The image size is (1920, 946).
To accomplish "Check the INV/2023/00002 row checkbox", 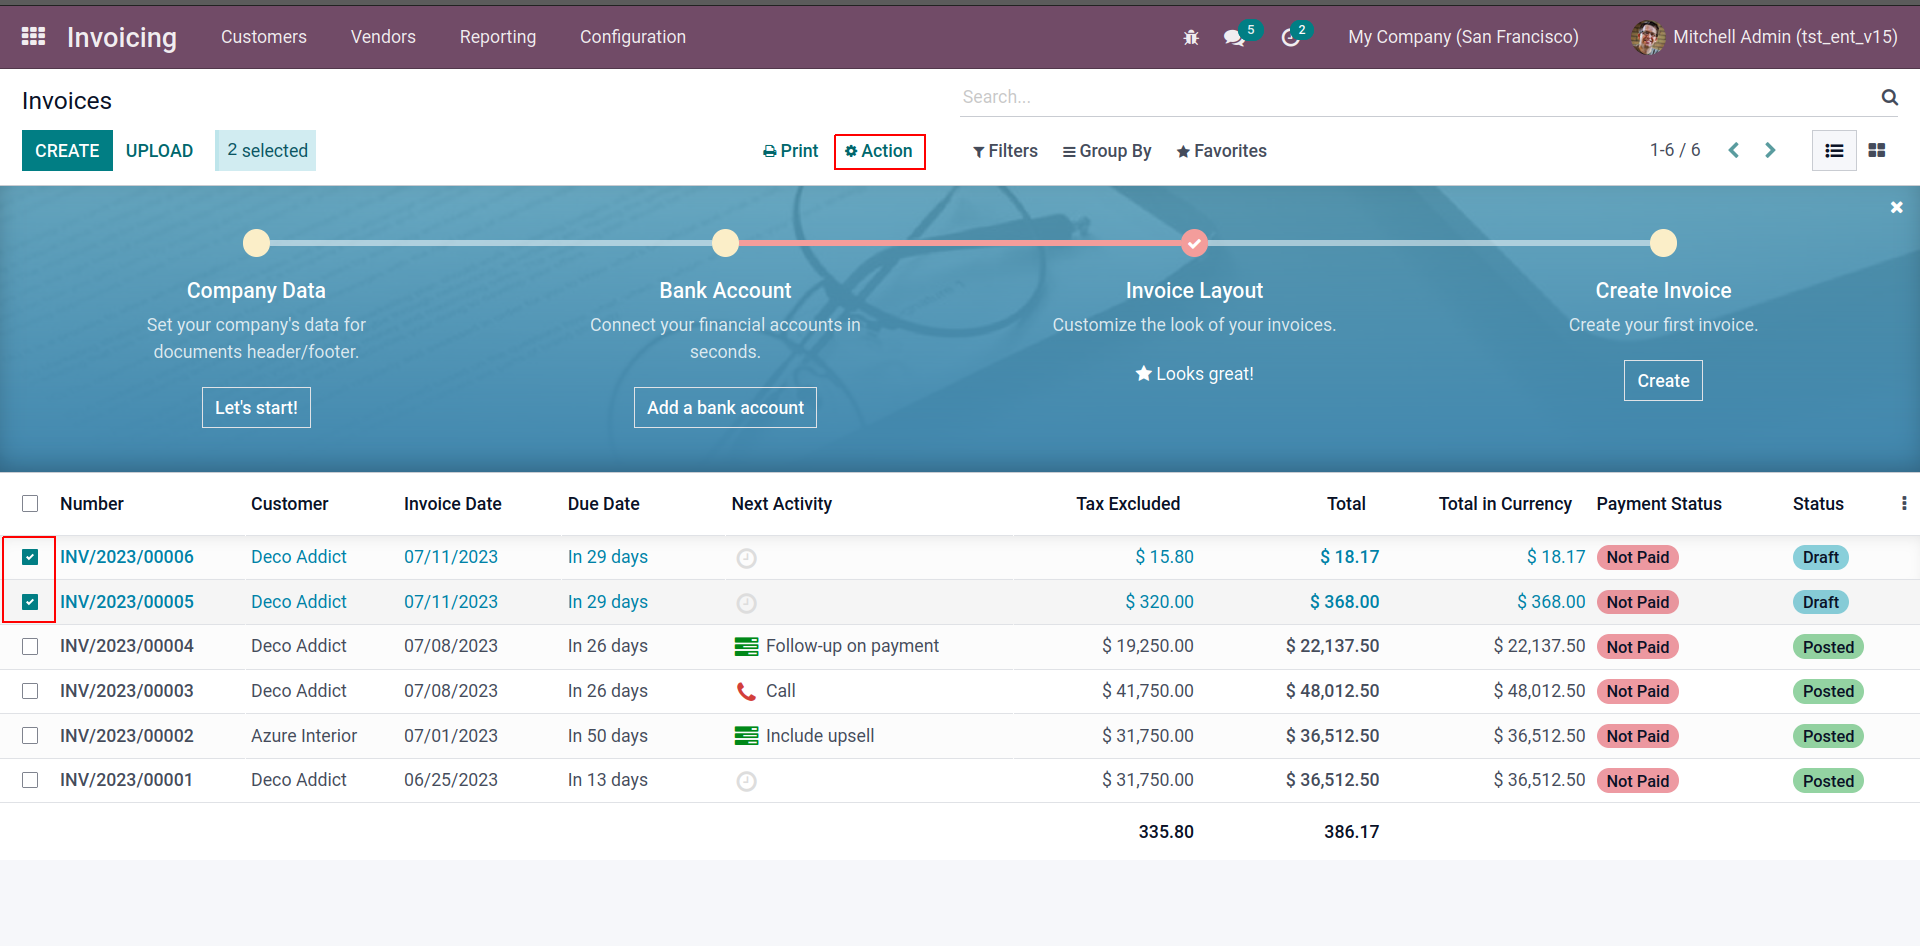I will 30,736.
